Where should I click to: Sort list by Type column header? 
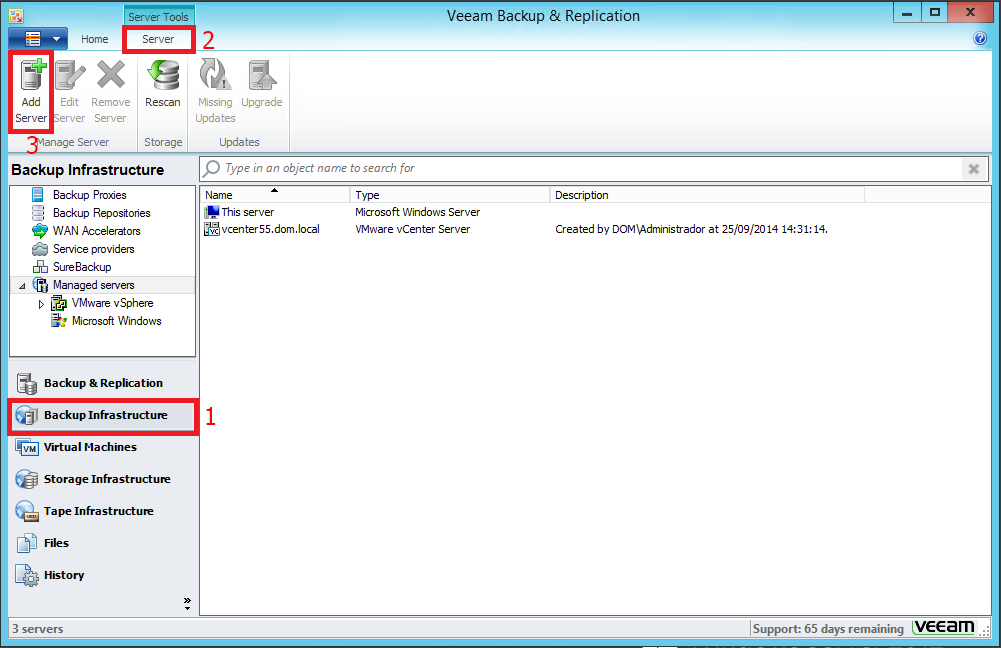[450, 195]
